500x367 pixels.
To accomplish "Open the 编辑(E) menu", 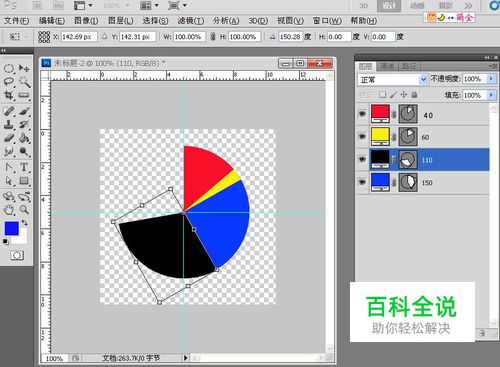I will pyautogui.click(x=52, y=21).
